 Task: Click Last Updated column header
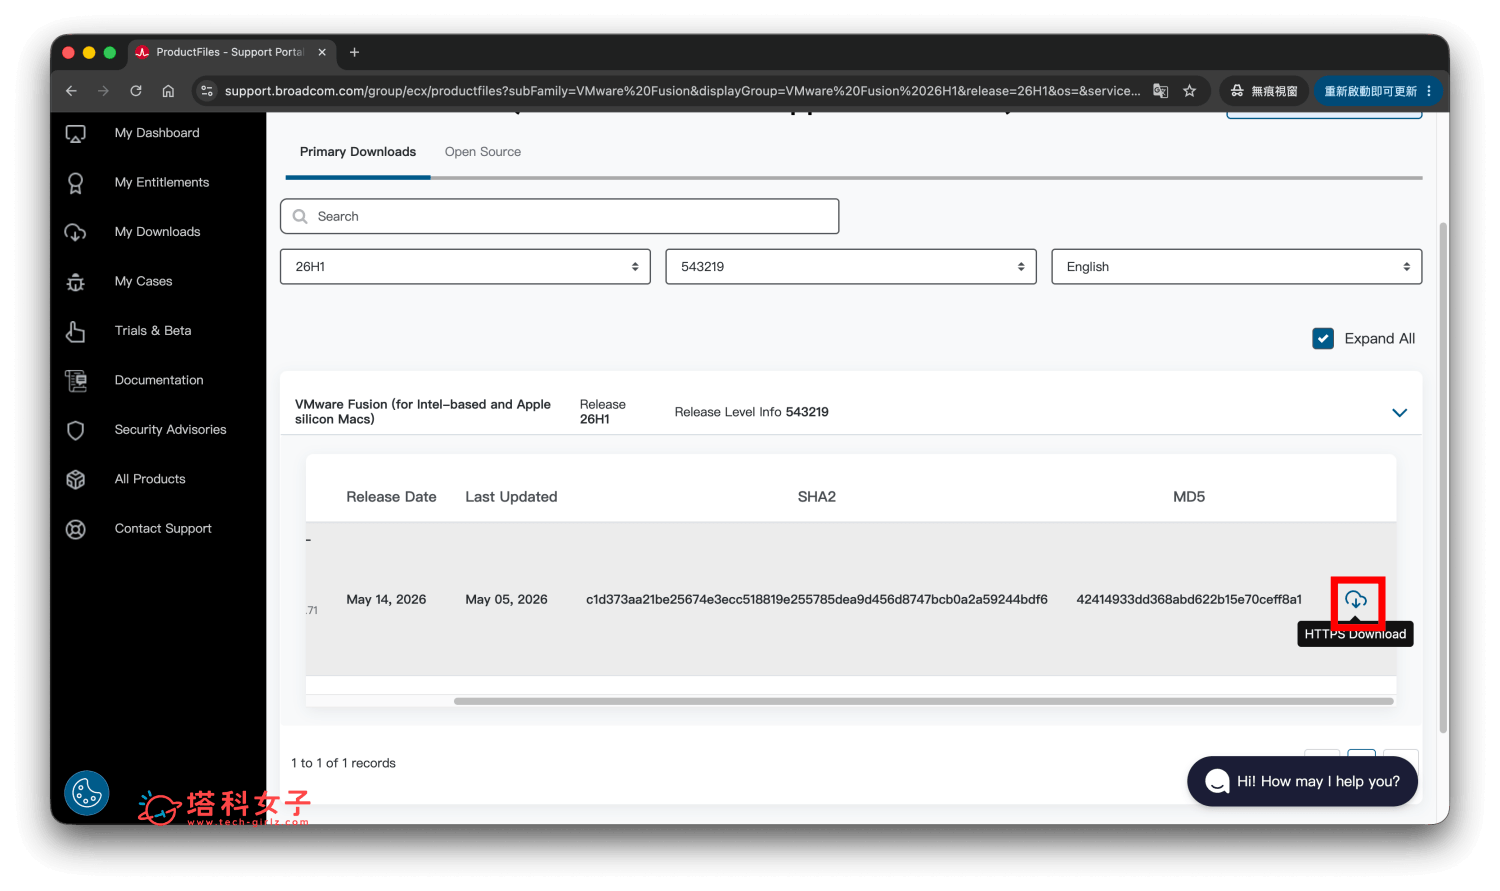pyautogui.click(x=511, y=497)
